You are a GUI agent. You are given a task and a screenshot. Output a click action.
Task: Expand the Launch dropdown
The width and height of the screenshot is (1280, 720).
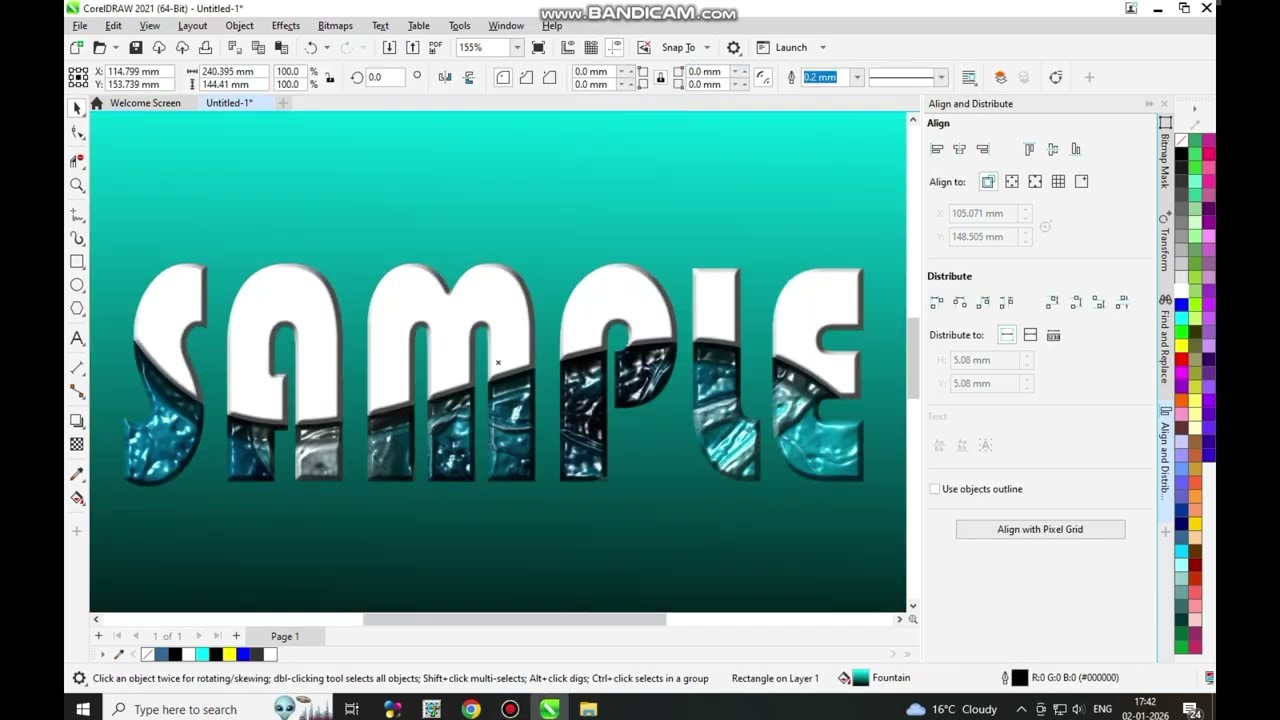[823, 47]
